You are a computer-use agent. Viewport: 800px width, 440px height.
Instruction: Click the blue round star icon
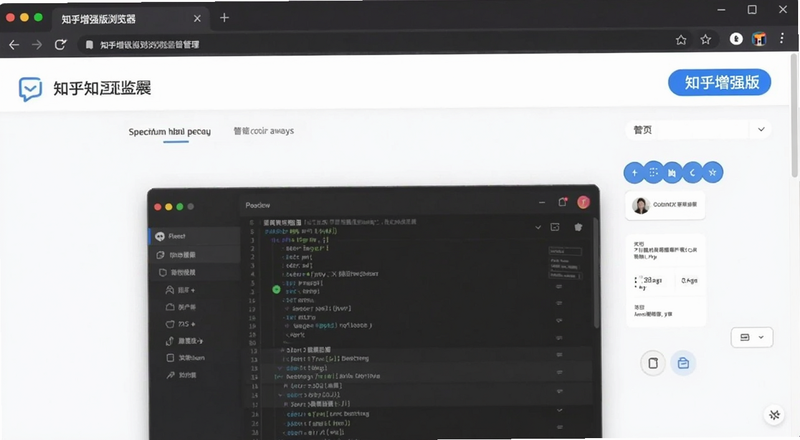point(713,173)
